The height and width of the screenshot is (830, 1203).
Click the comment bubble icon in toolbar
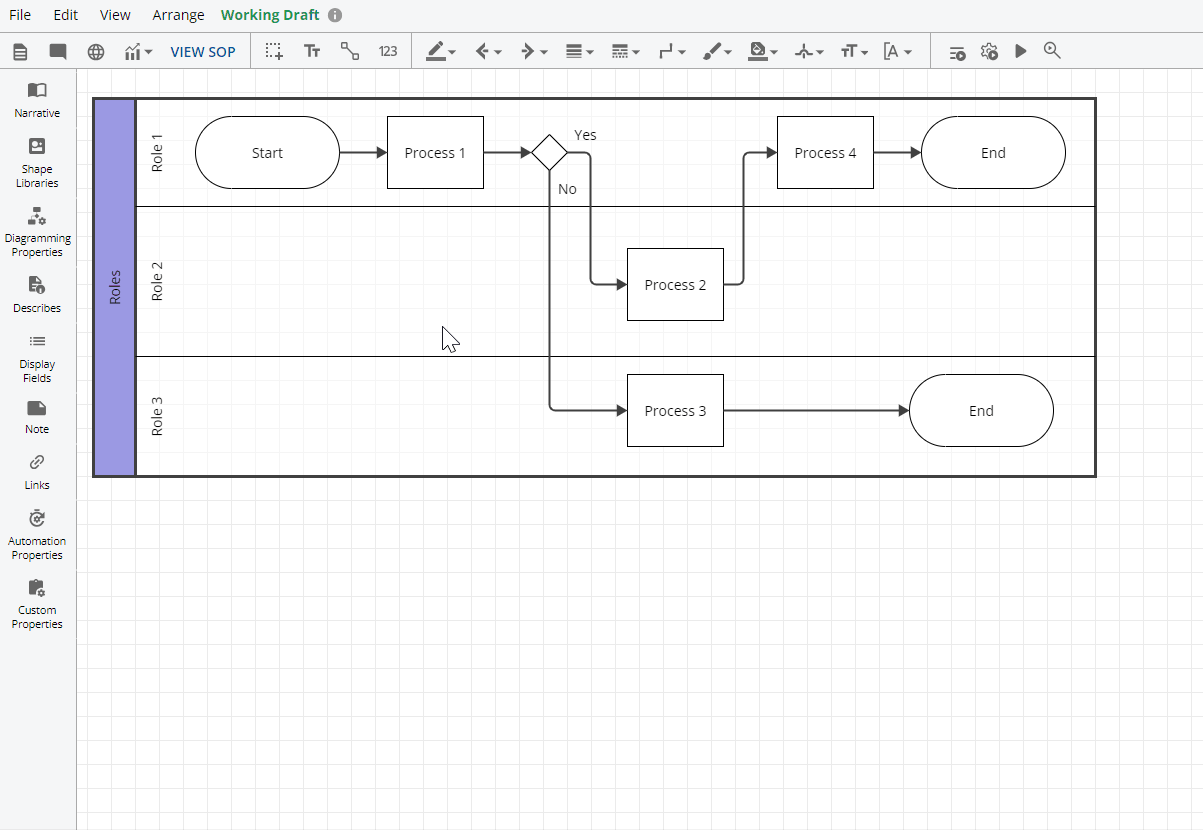tap(58, 52)
